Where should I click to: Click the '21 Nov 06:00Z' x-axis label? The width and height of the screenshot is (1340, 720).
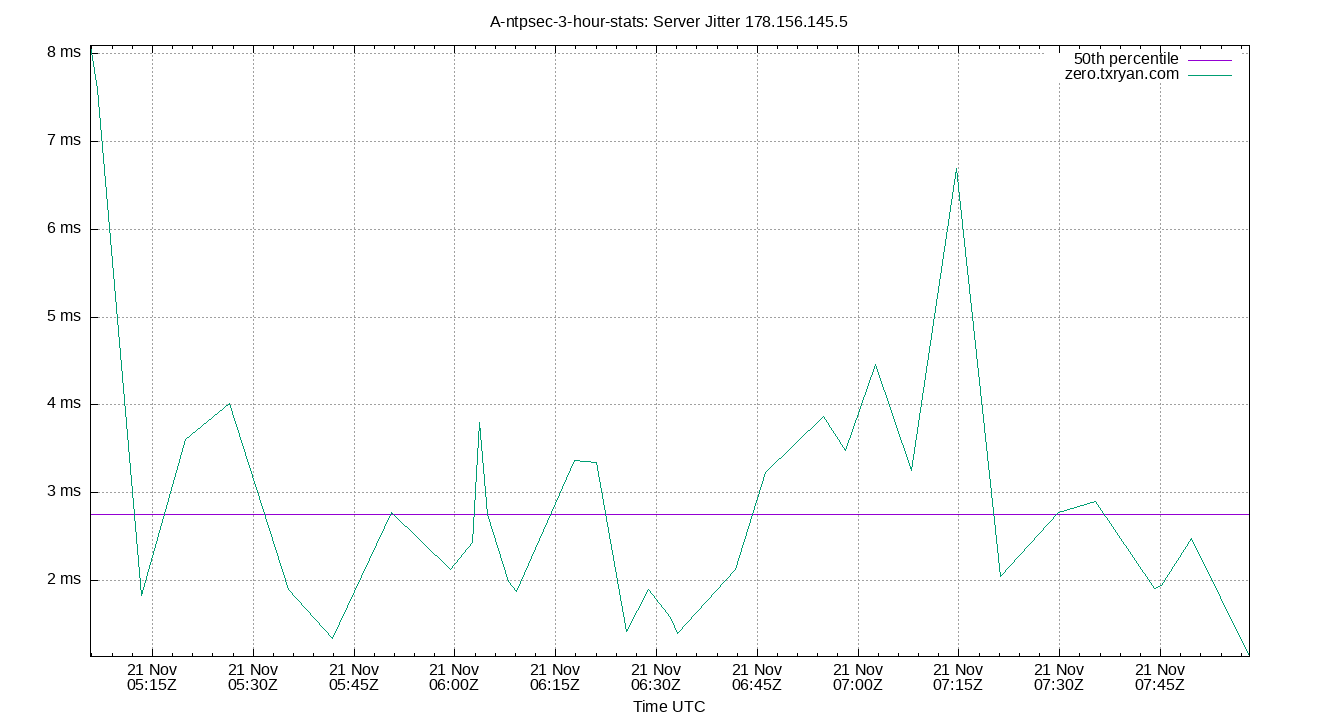[454, 677]
